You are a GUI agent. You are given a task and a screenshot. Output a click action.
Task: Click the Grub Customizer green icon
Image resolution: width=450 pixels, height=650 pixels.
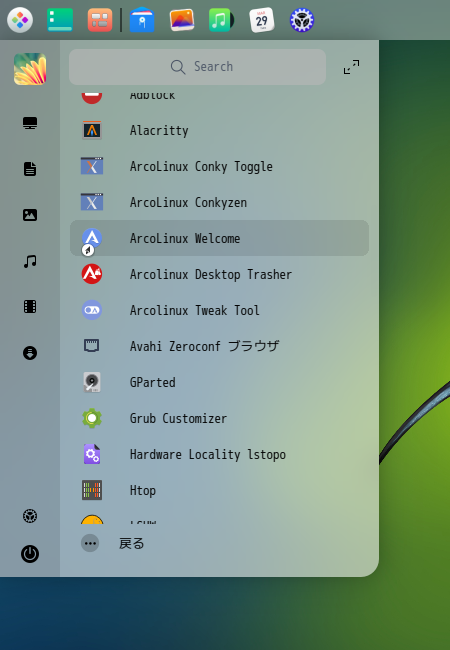[92, 418]
